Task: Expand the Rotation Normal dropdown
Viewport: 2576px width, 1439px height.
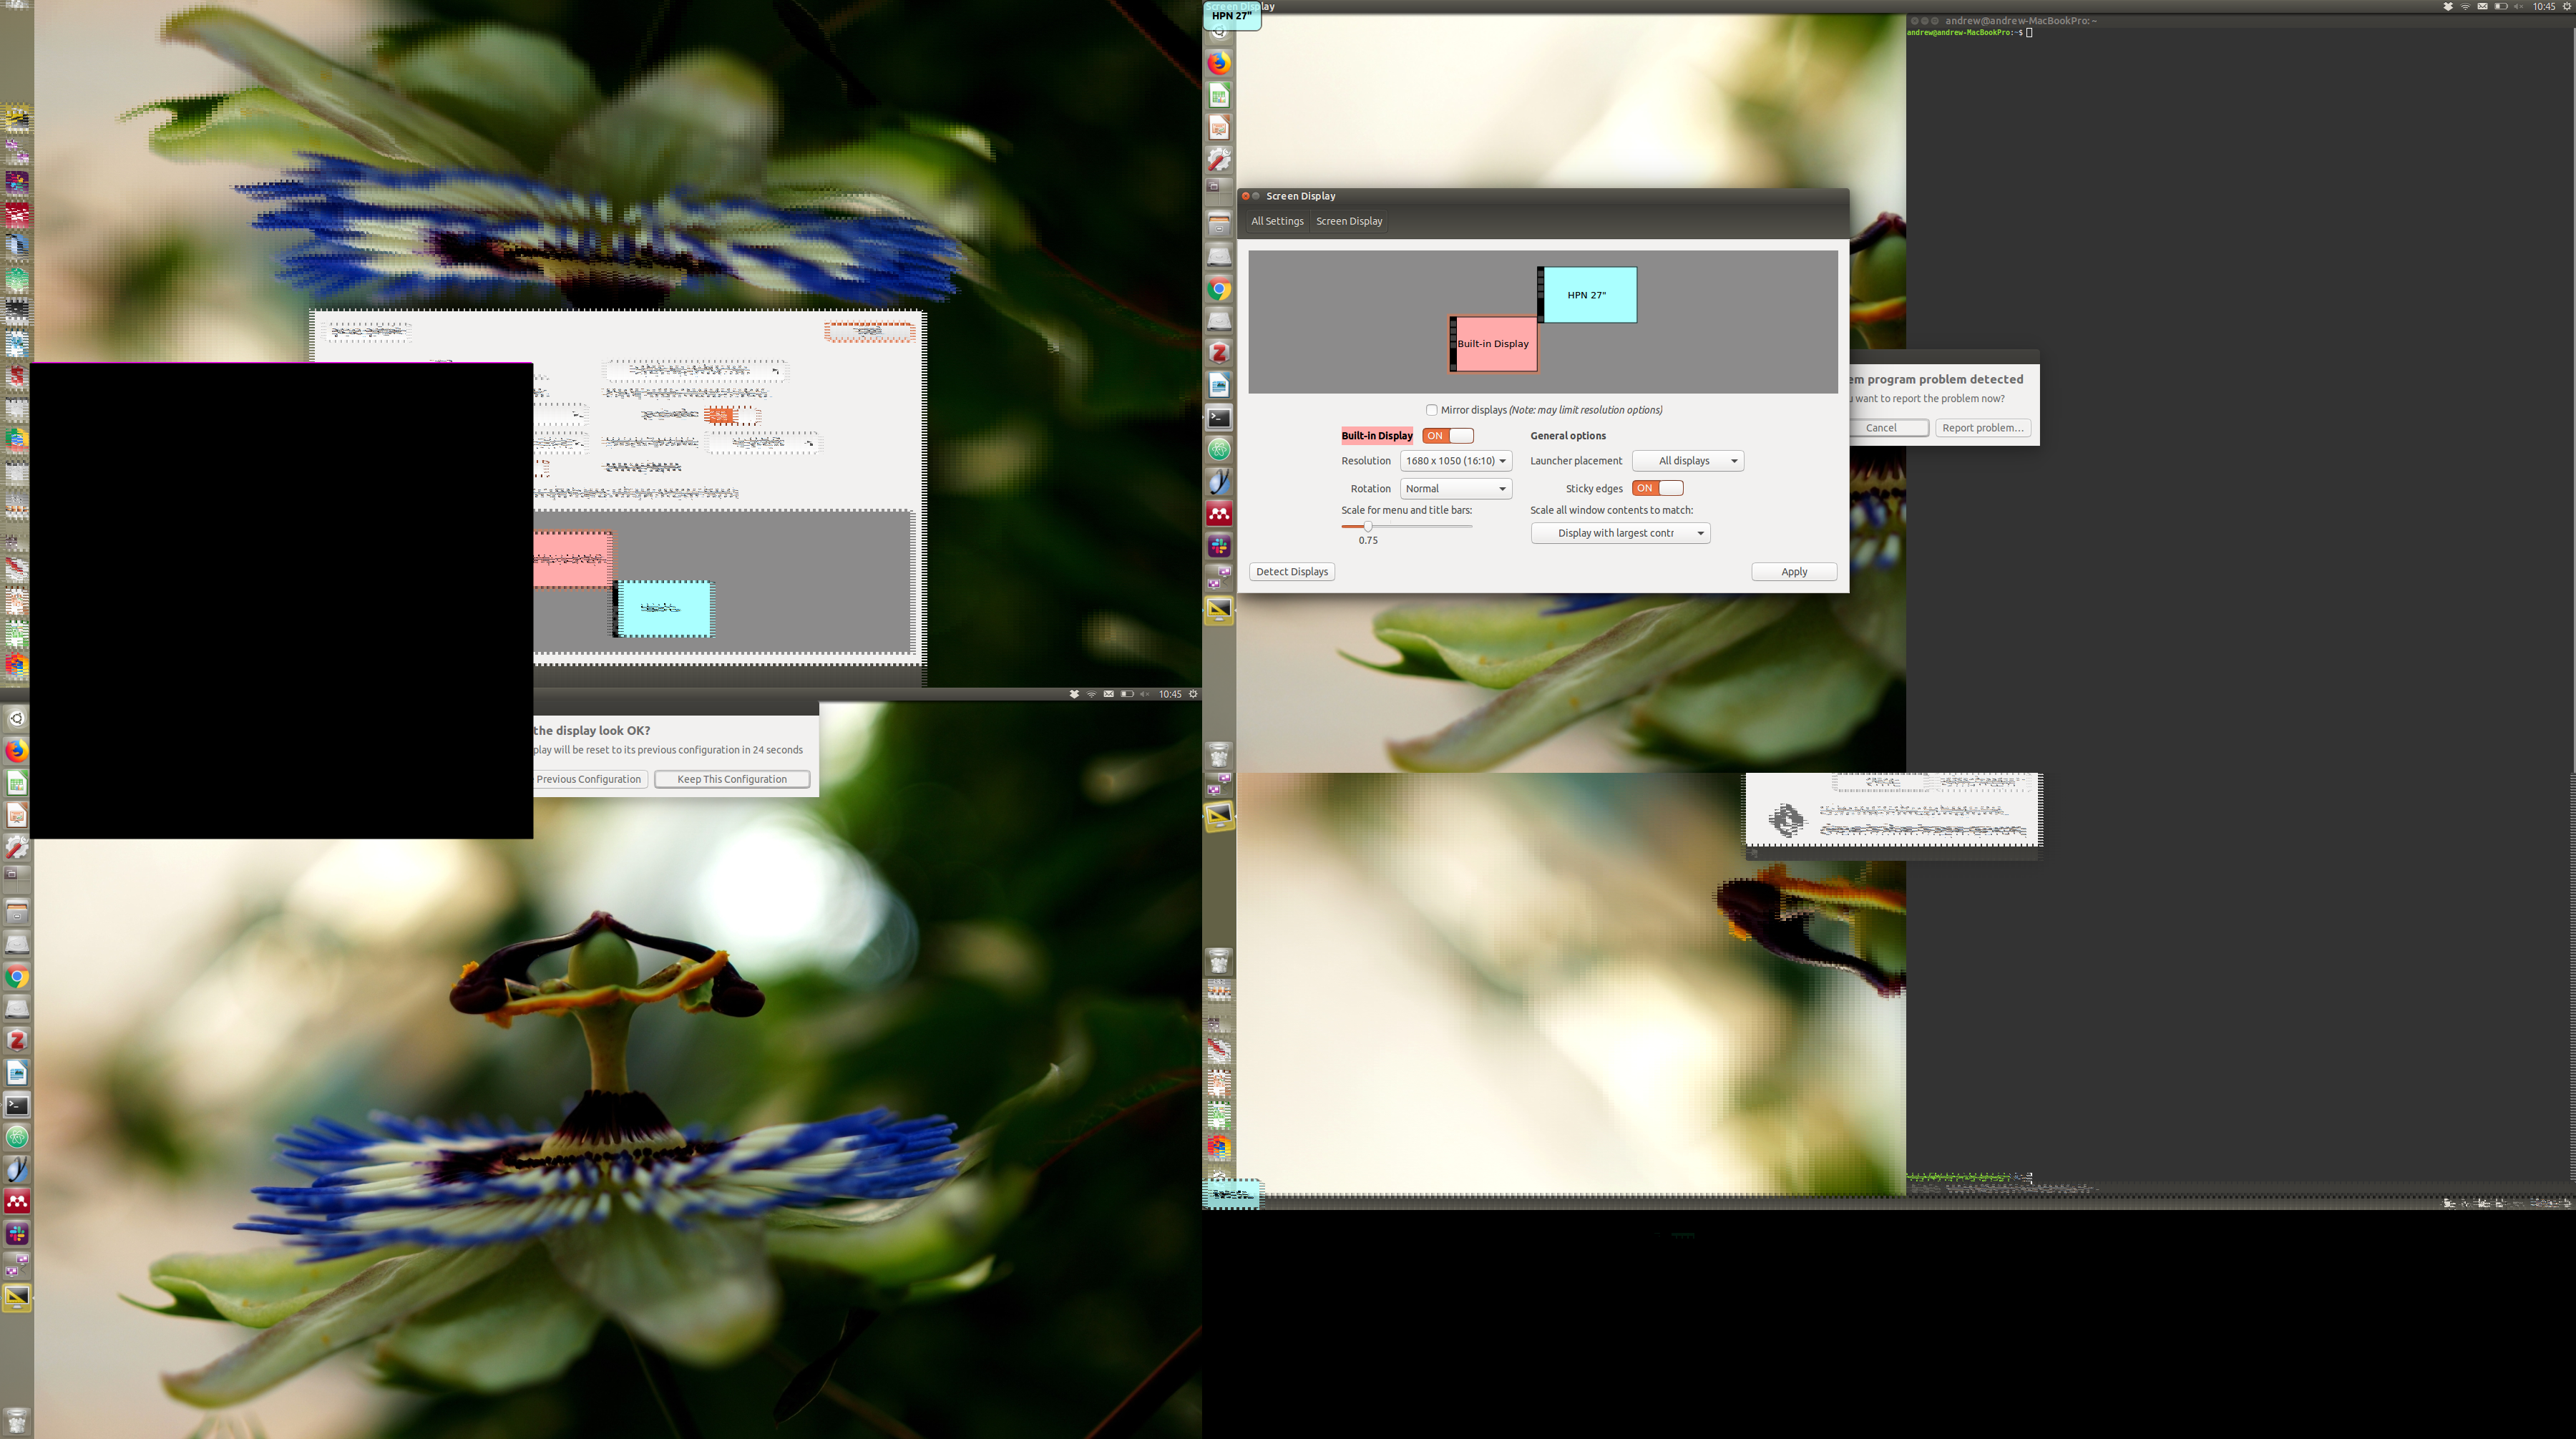Action: (x=1455, y=489)
